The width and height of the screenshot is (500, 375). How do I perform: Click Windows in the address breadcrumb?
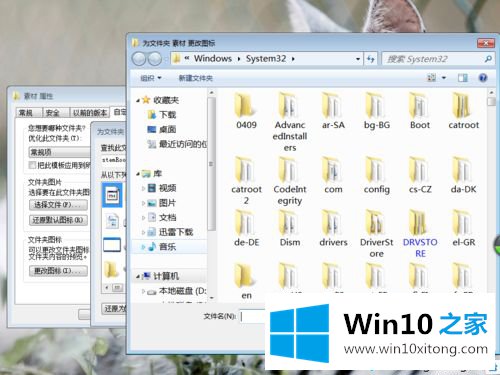pyautogui.click(x=213, y=59)
